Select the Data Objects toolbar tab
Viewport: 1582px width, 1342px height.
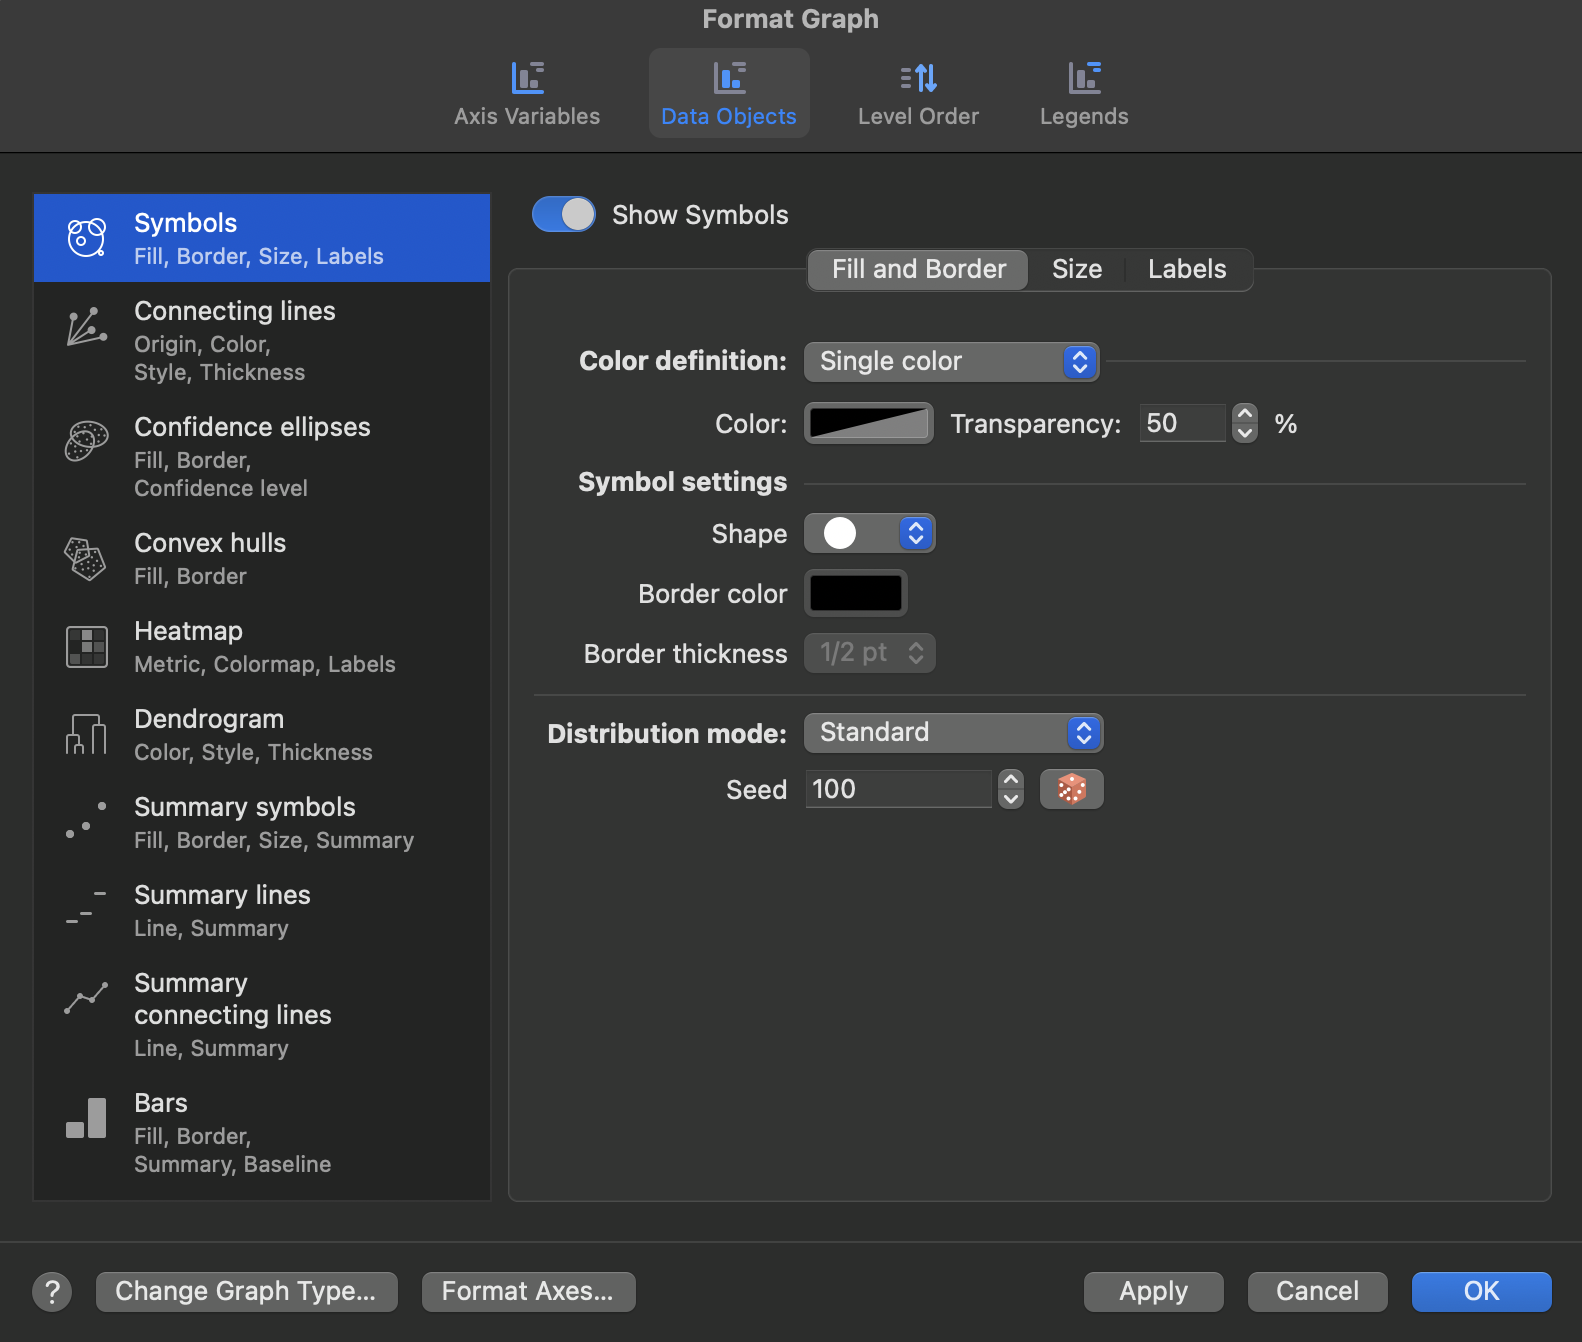tap(729, 94)
